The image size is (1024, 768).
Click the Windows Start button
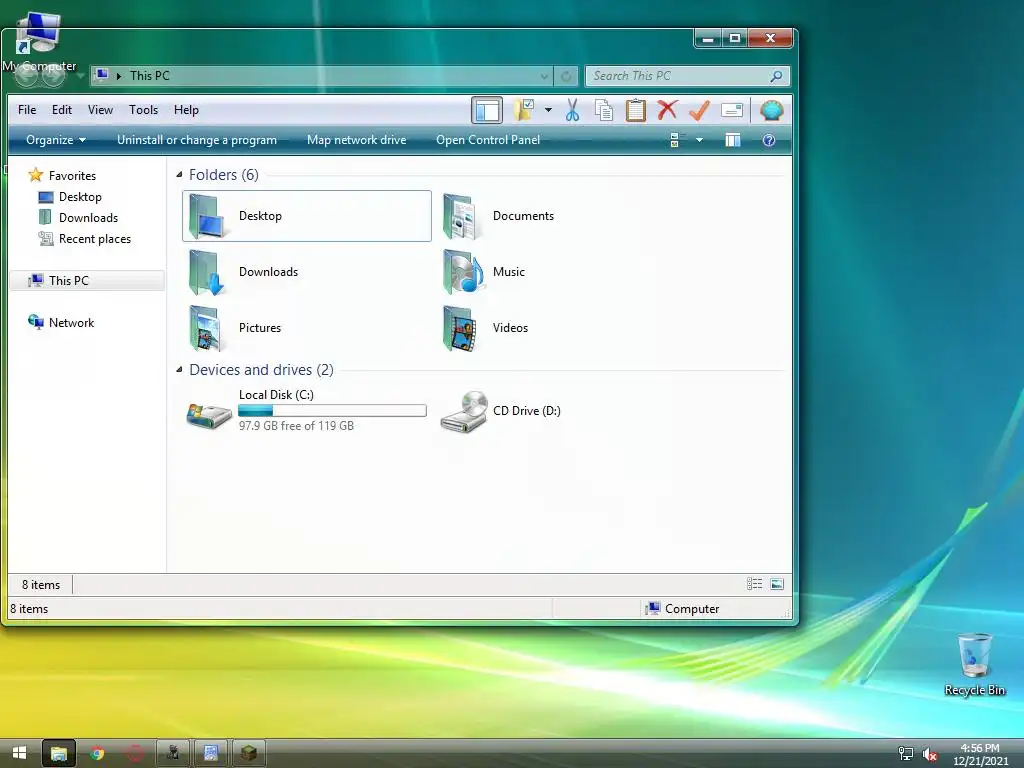tap(19, 753)
